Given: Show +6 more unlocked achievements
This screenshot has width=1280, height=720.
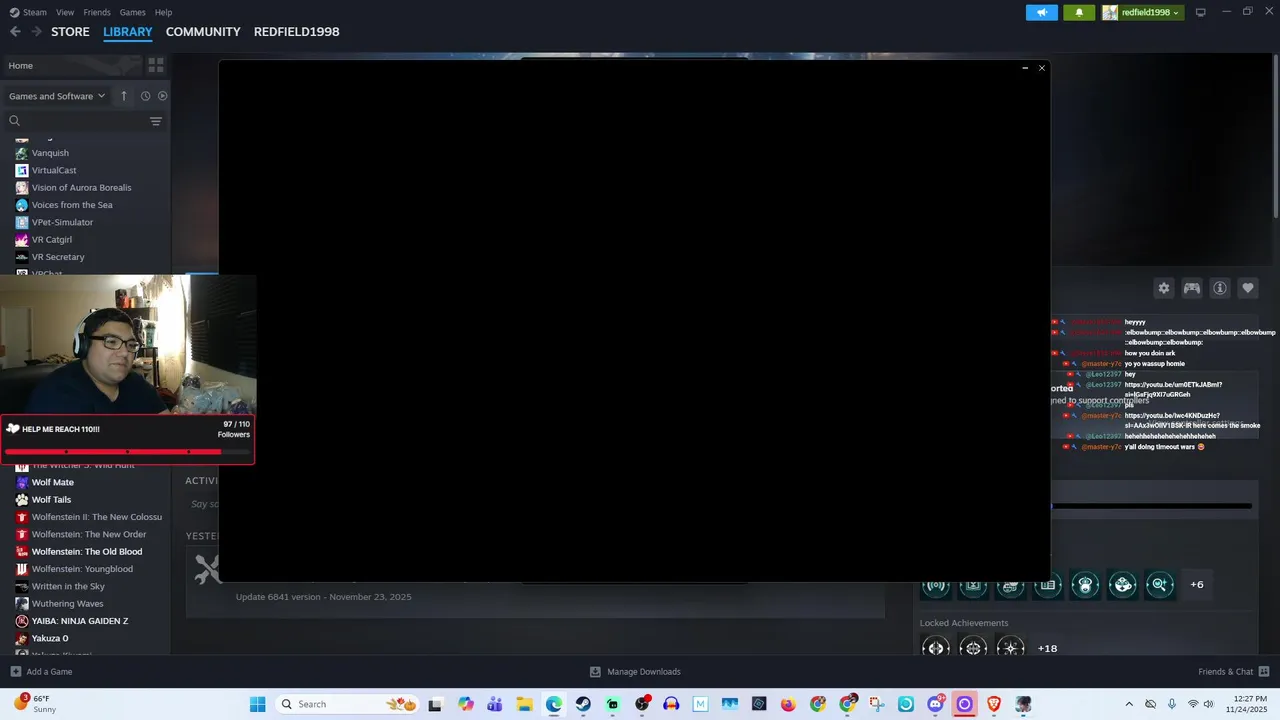Looking at the screenshot, I should (x=1197, y=585).
